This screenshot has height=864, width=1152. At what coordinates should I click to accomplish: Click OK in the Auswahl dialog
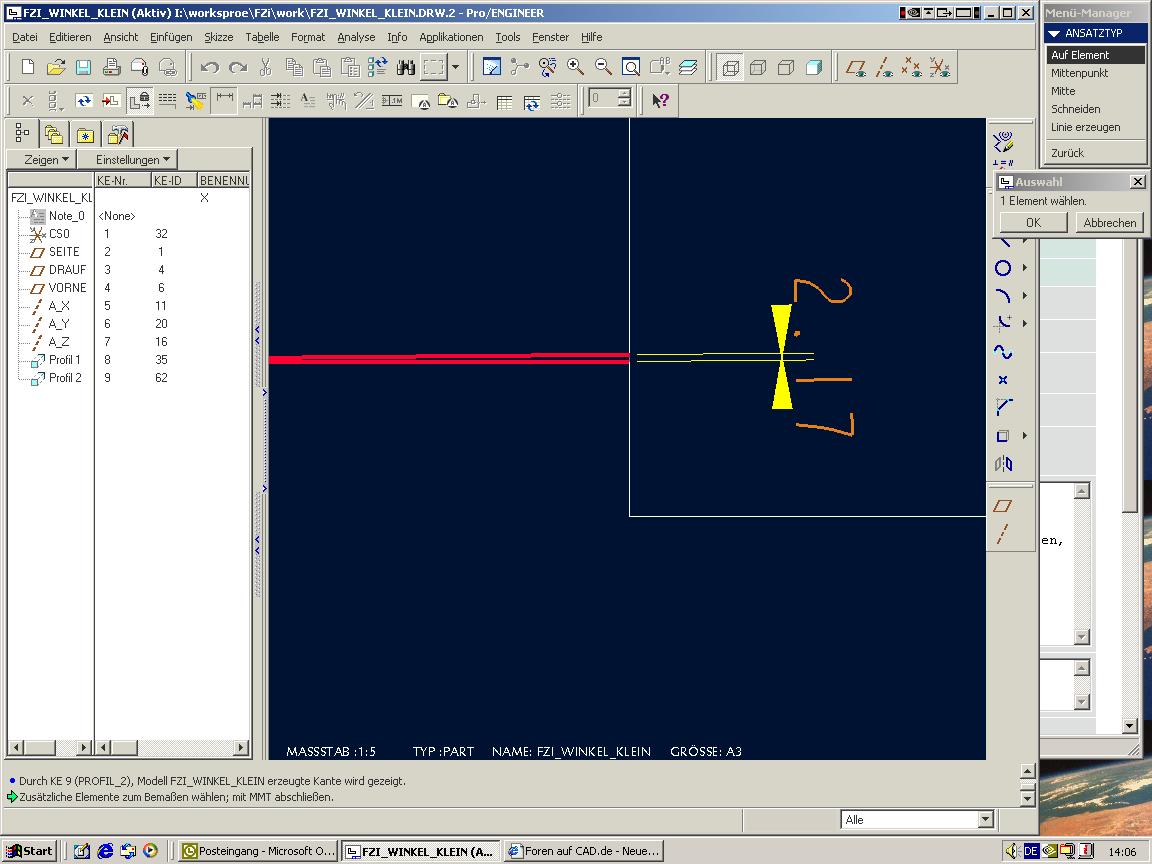1033,223
